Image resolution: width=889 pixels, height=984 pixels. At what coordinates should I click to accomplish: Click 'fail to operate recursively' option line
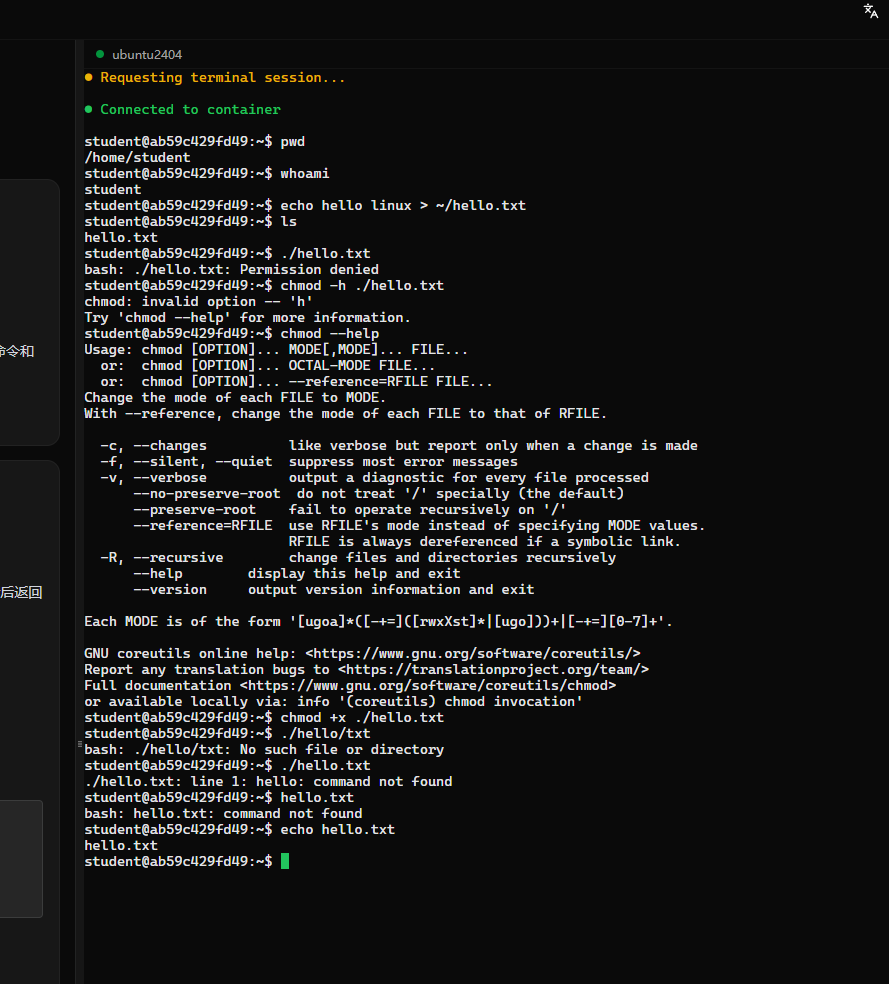pyautogui.click(x=349, y=510)
